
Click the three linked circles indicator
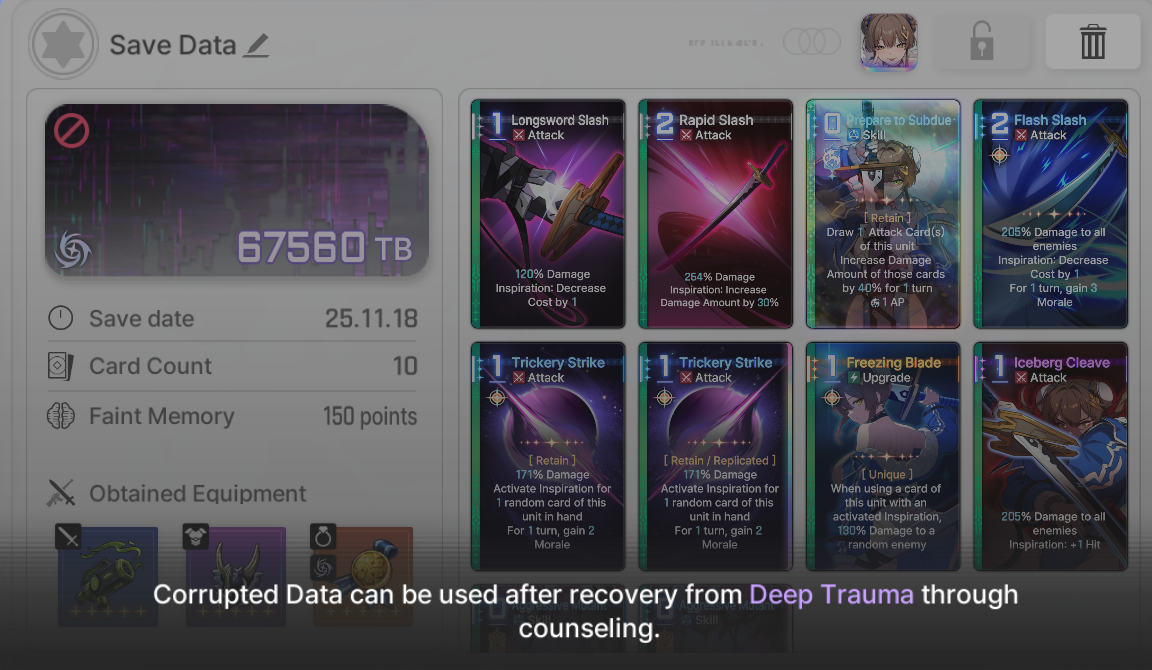(812, 42)
